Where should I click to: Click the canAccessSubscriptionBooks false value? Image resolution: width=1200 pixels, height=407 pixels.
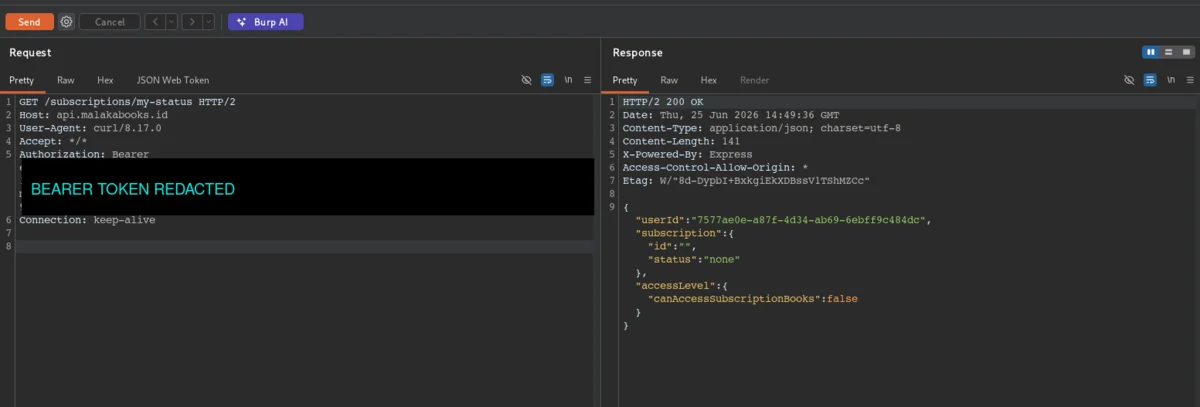[x=841, y=297]
